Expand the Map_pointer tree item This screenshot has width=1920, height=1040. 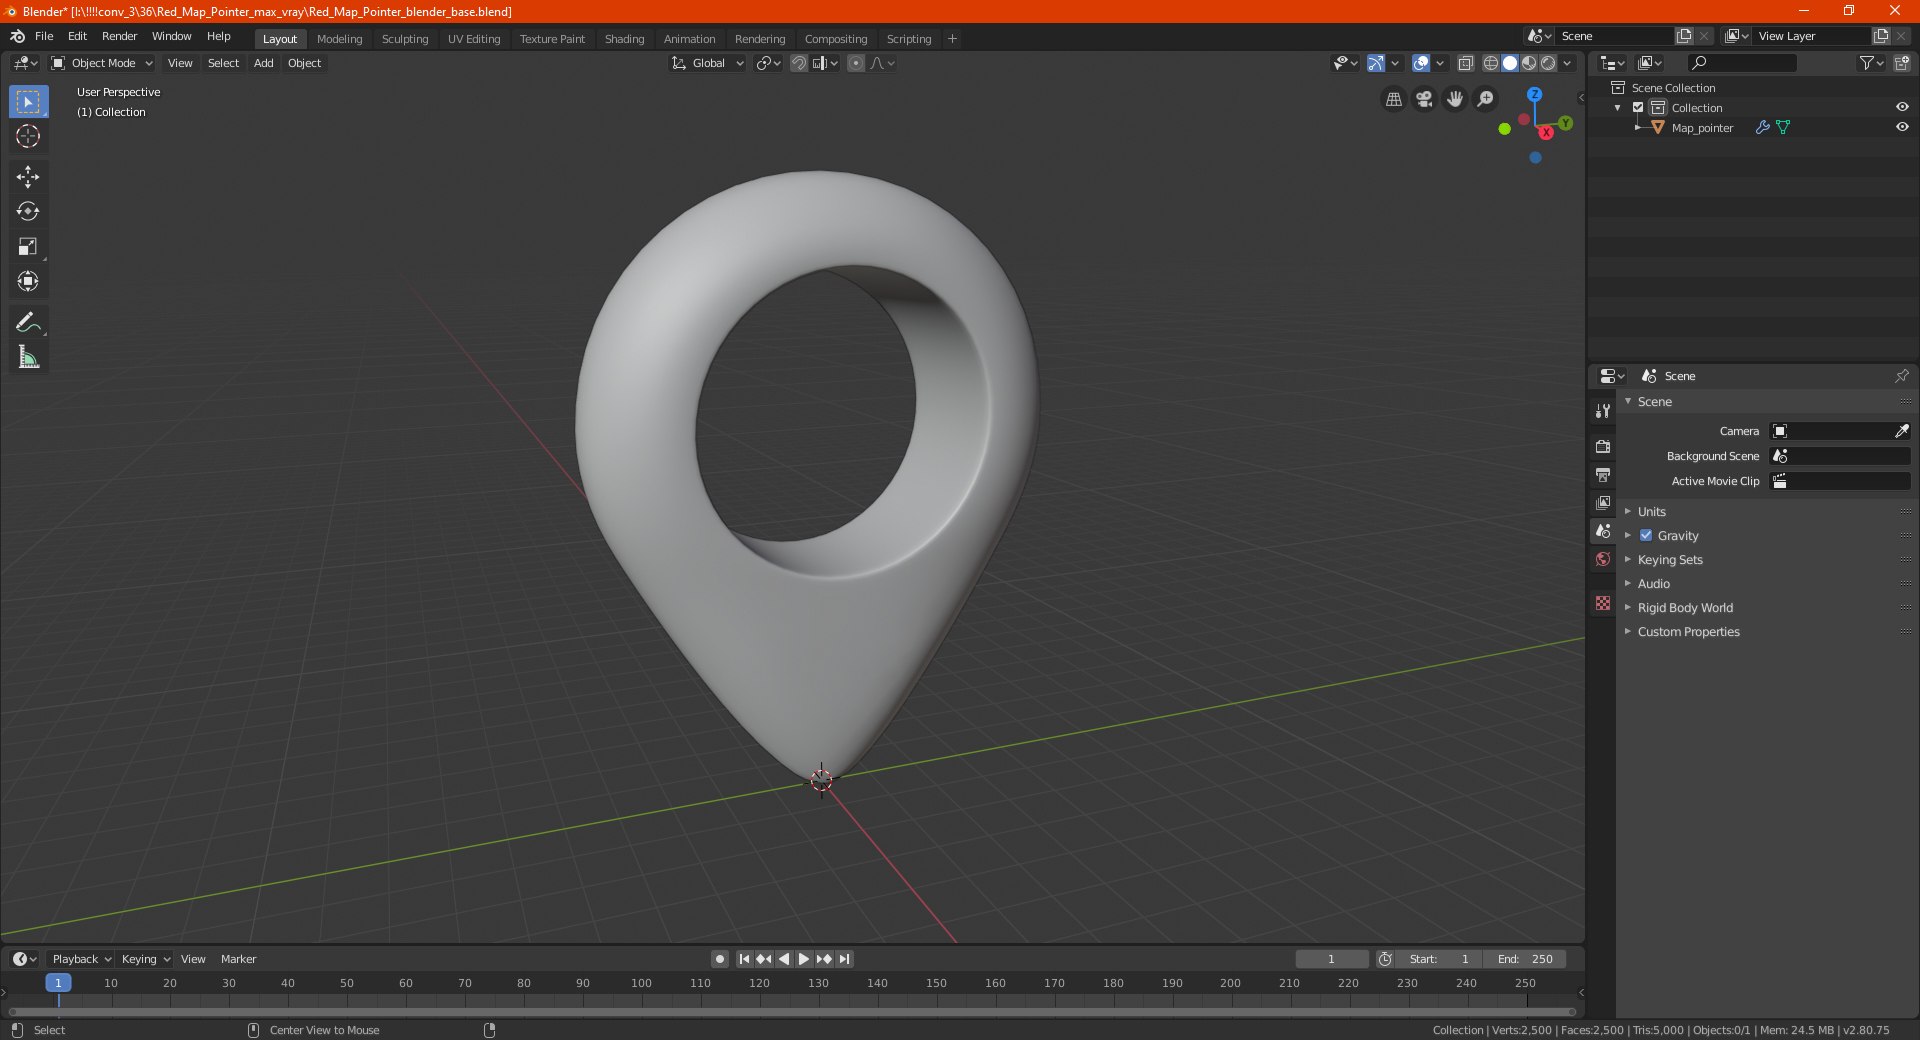[1638, 128]
